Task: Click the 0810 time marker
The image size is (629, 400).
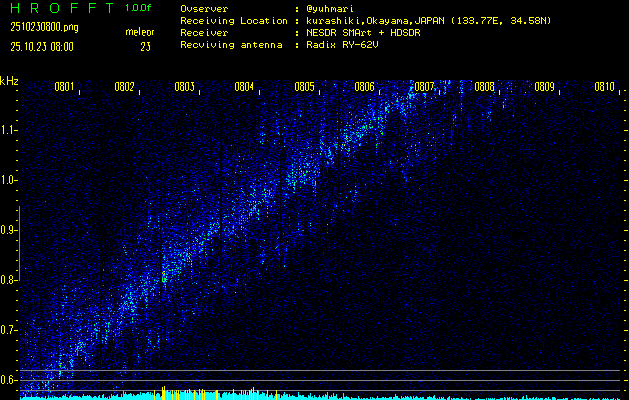Action: [x=604, y=87]
